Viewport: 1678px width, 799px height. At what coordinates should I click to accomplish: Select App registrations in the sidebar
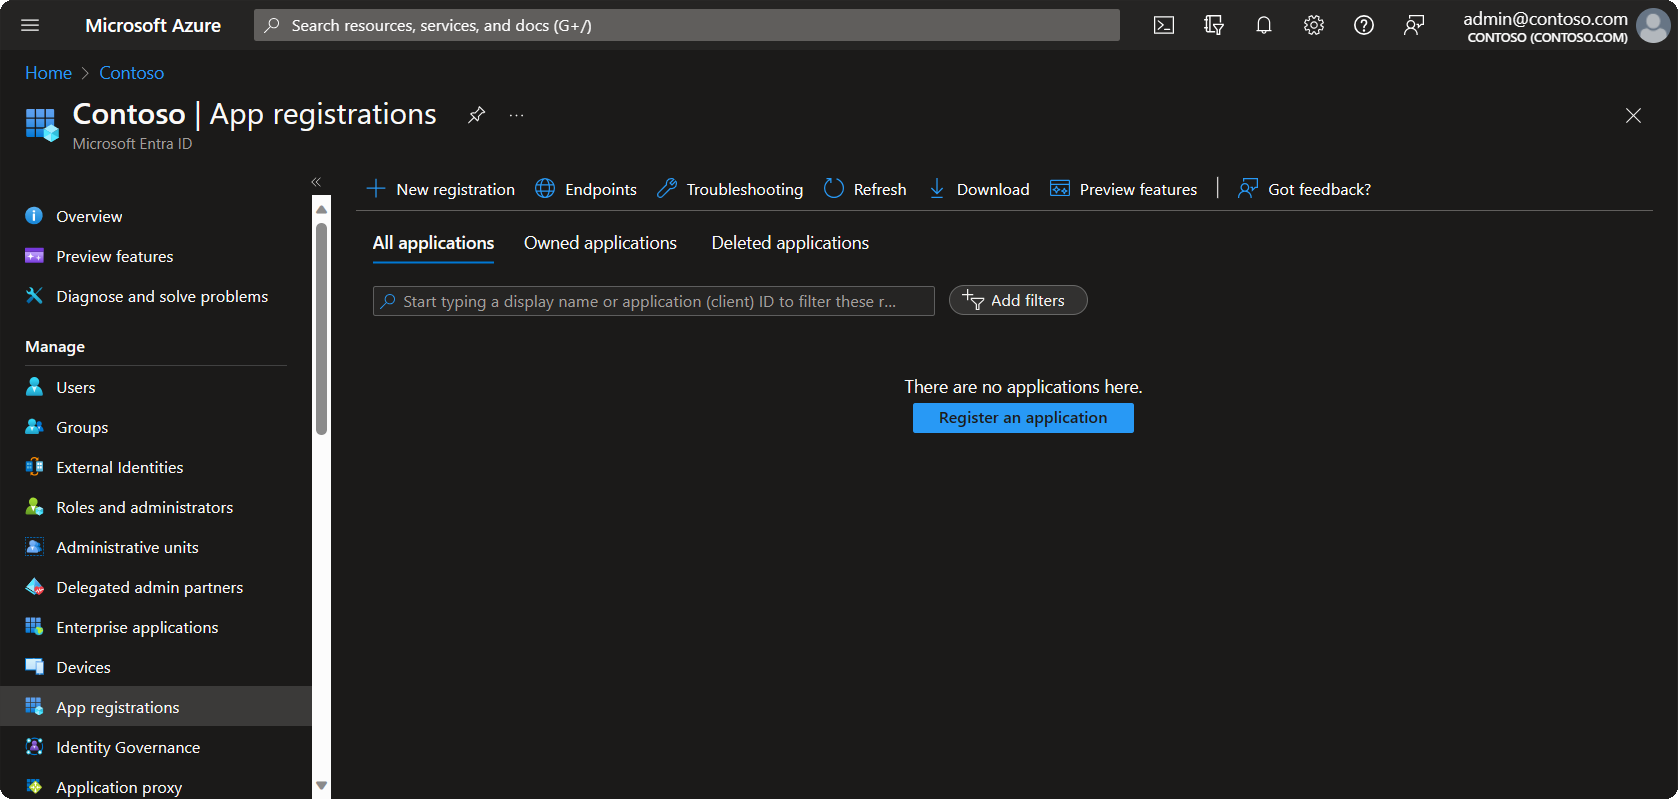coord(156,706)
